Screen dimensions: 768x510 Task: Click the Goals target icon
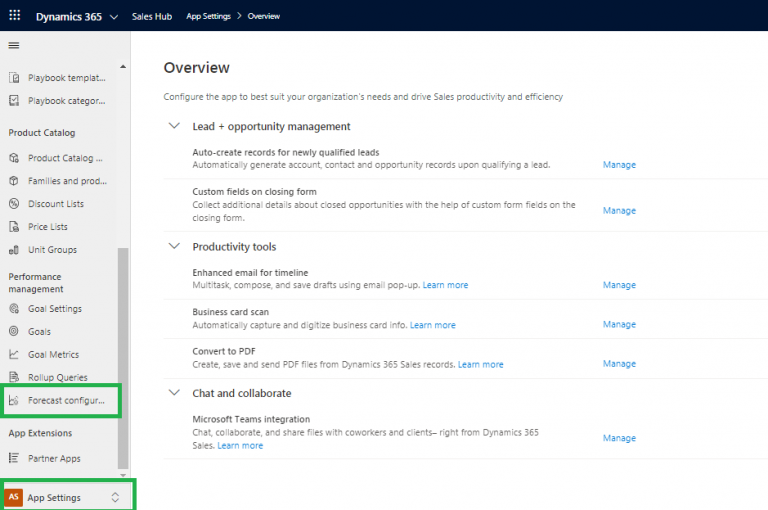pos(14,331)
